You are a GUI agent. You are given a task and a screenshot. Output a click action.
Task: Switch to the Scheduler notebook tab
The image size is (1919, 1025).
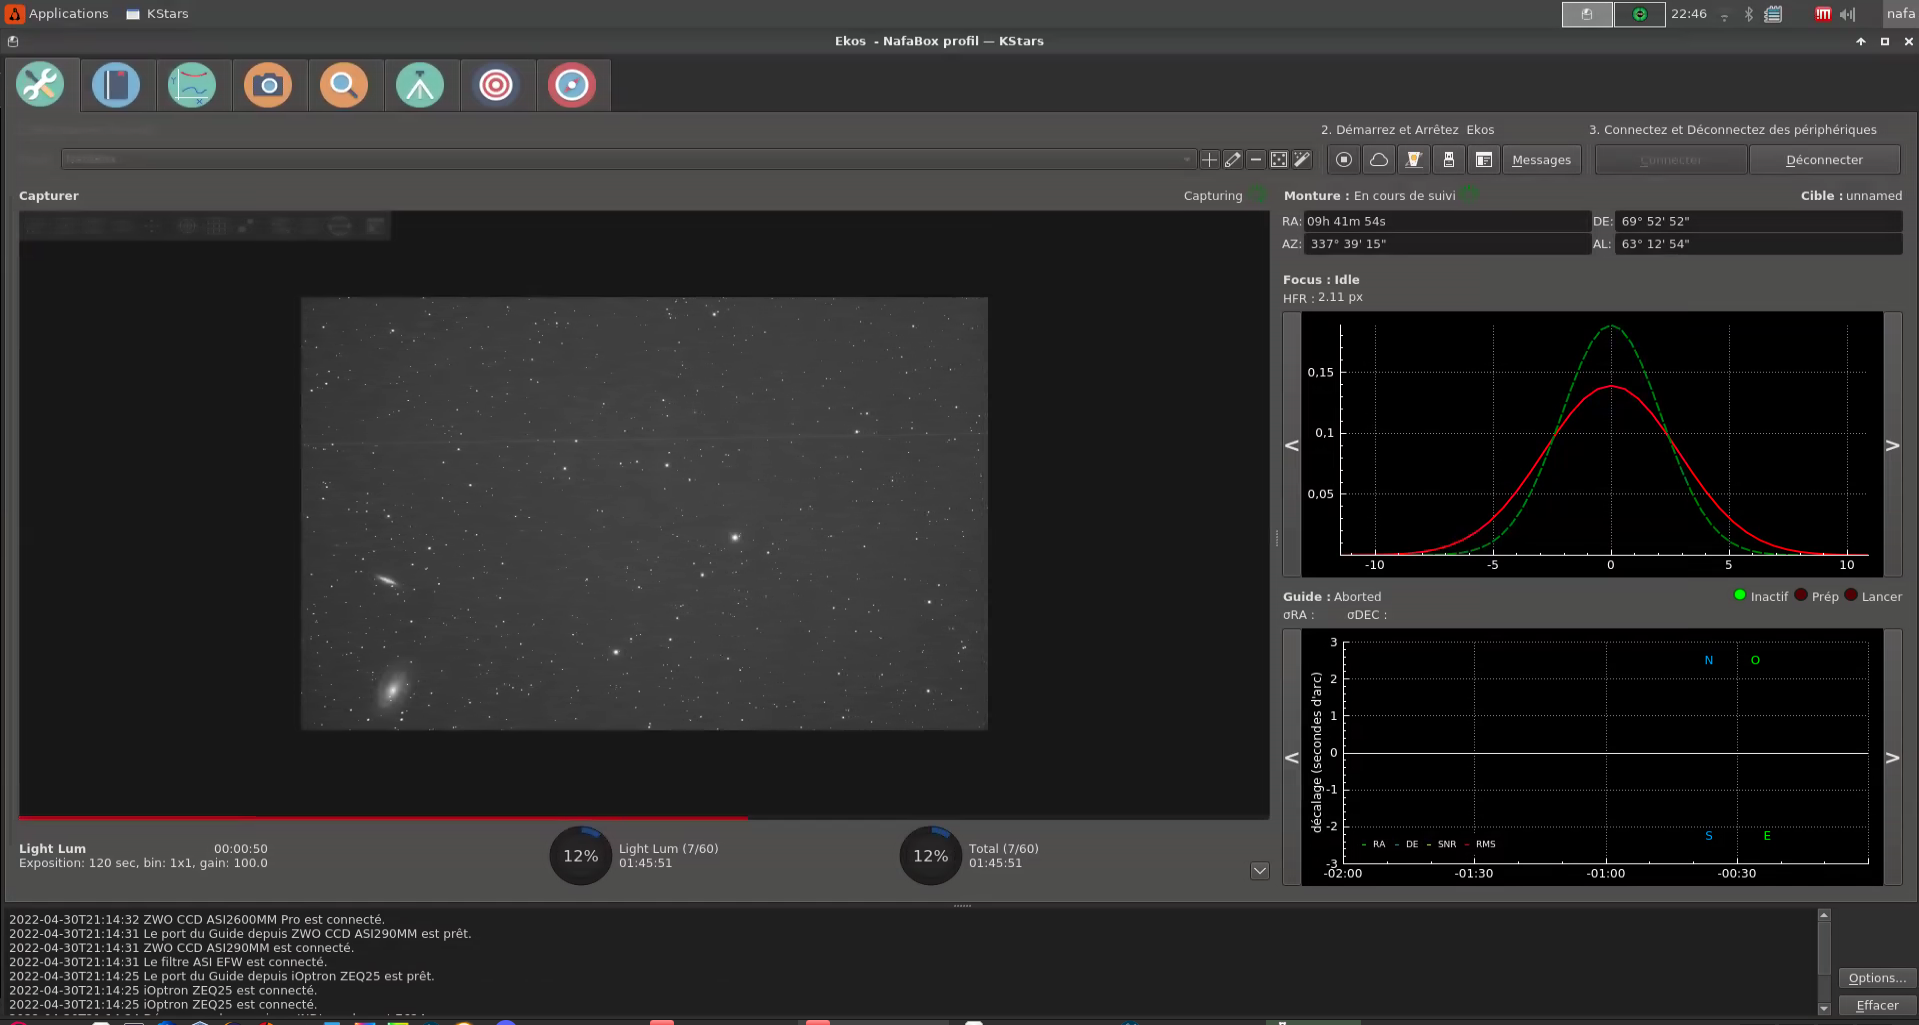116,85
